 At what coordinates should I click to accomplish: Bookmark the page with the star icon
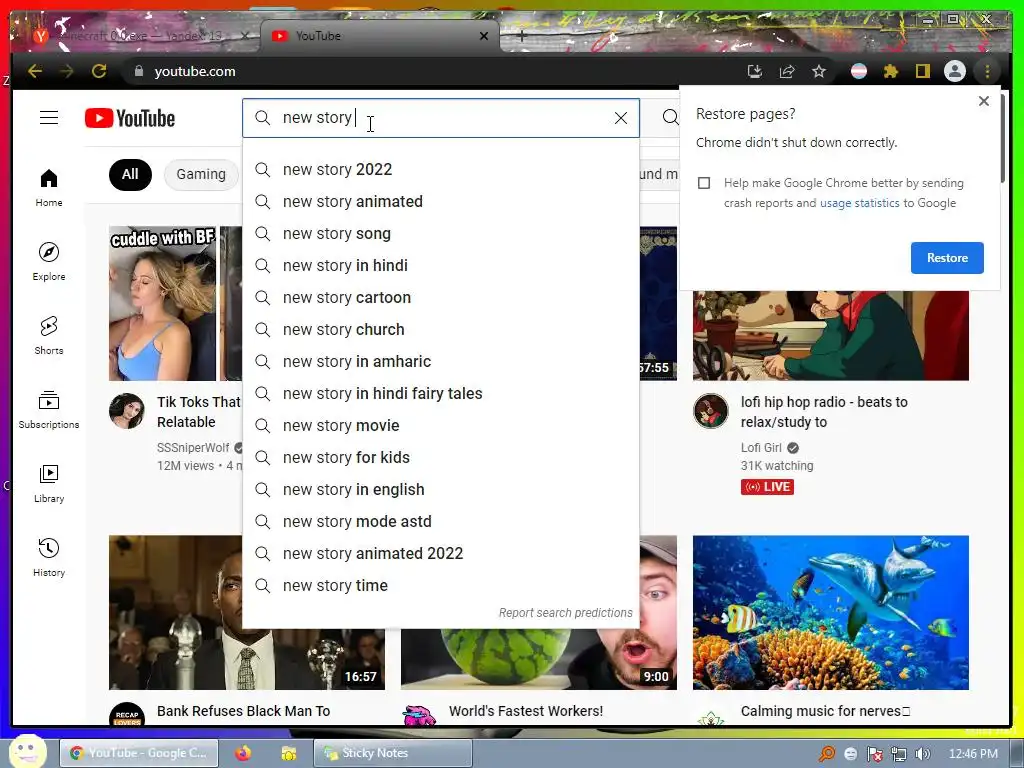pyautogui.click(x=819, y=71)
